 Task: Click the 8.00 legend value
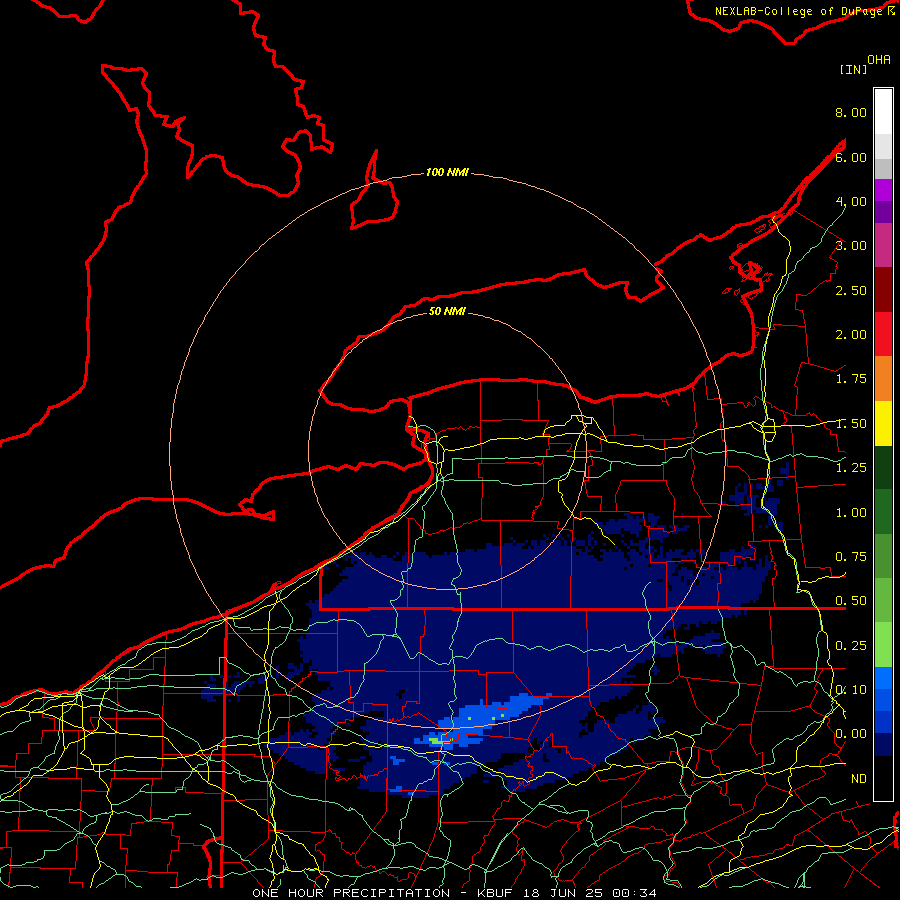pyautogui.click(x=851, y=112)
